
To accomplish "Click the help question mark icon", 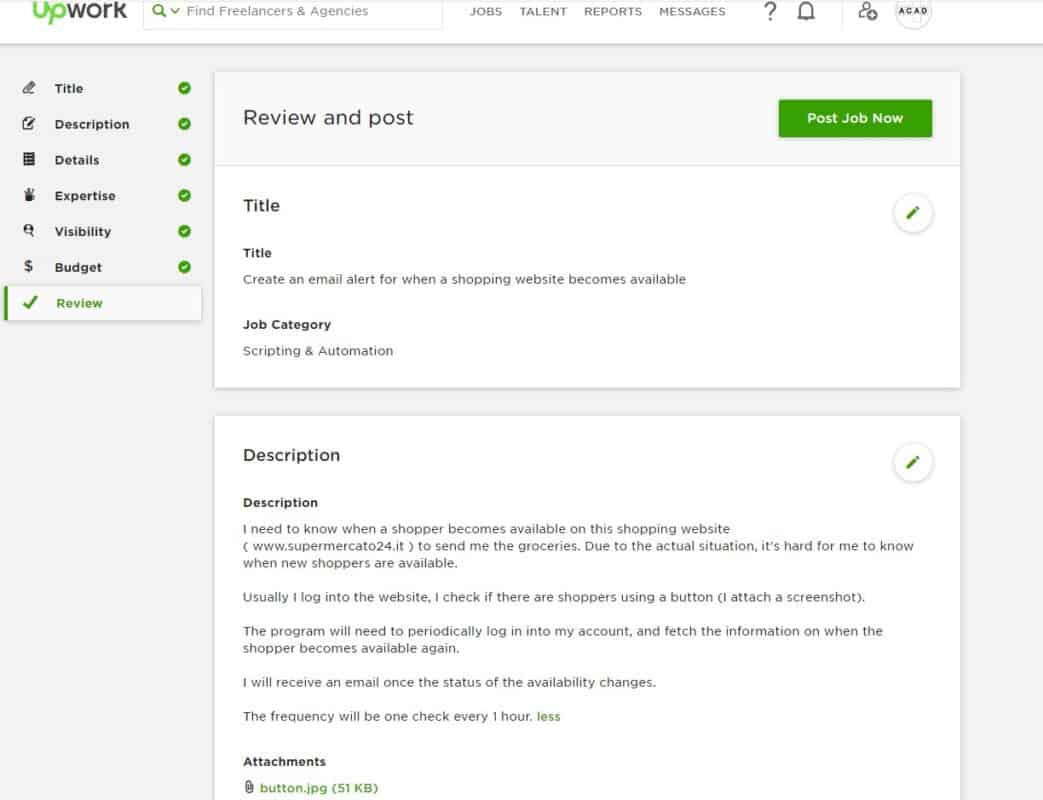I will point(769,12).
